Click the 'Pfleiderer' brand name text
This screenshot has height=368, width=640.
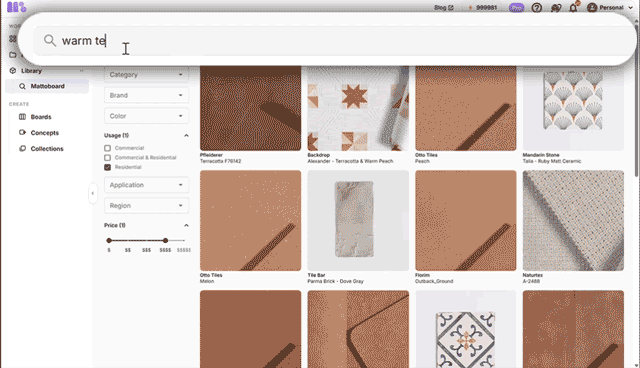pos(211,155)
